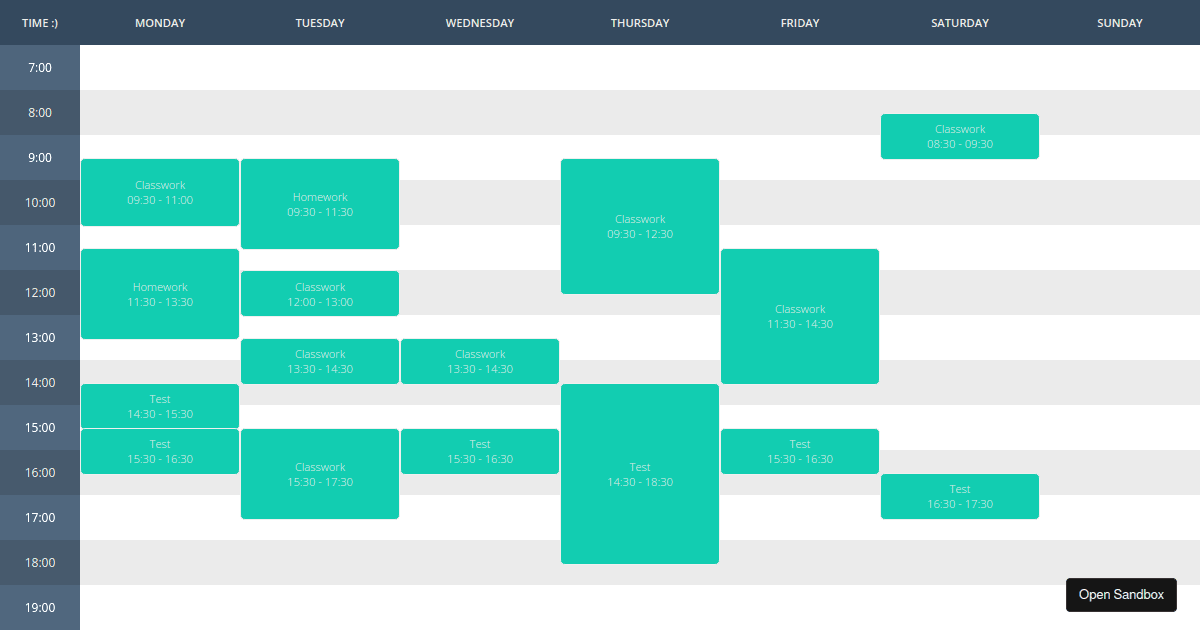Open Monday's Test 15:30 - 16:30 entry

159,451
